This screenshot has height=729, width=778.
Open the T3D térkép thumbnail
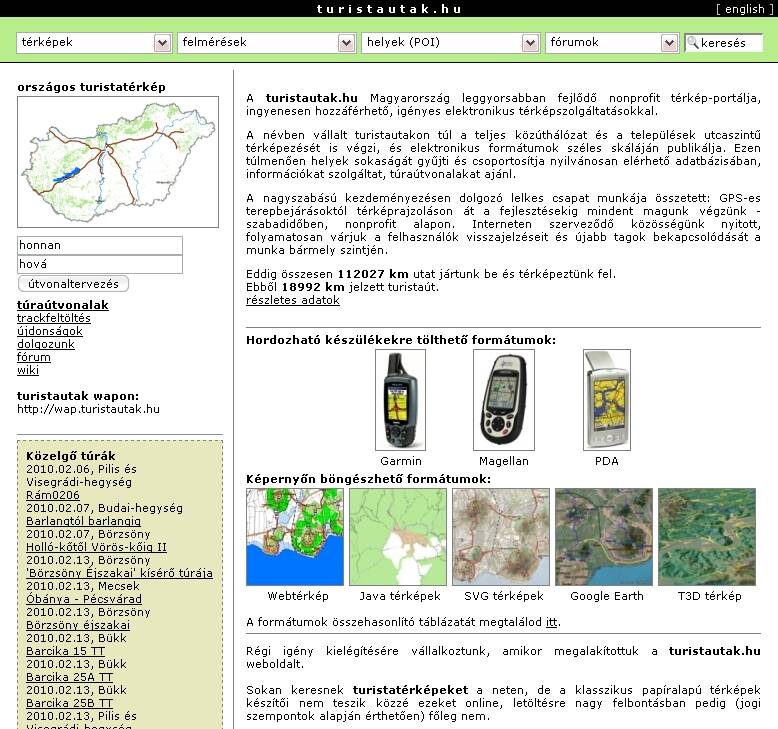(706, 537)
